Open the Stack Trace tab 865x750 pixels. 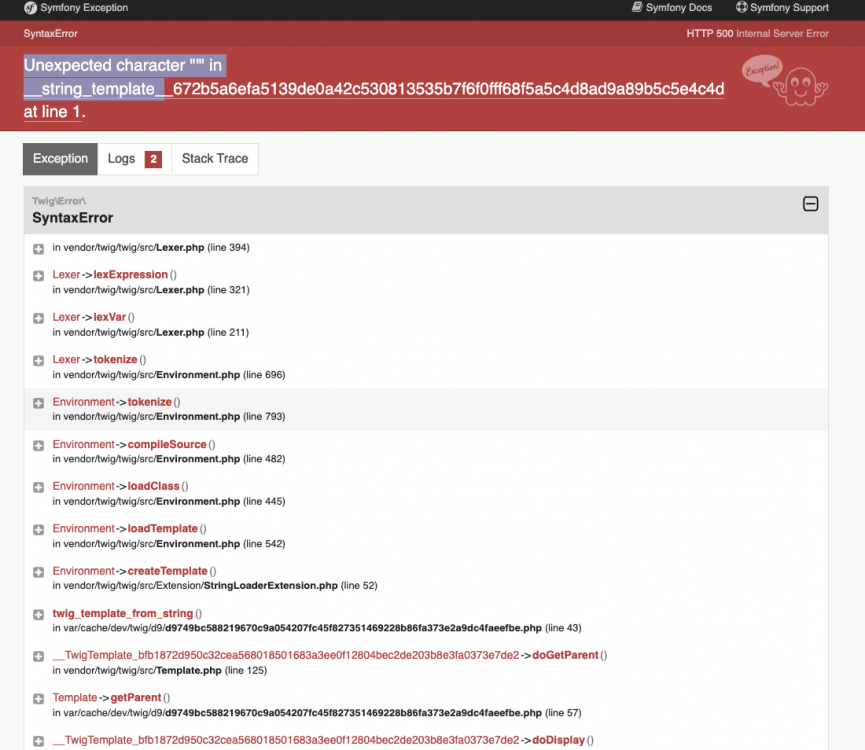coord(214,158)
